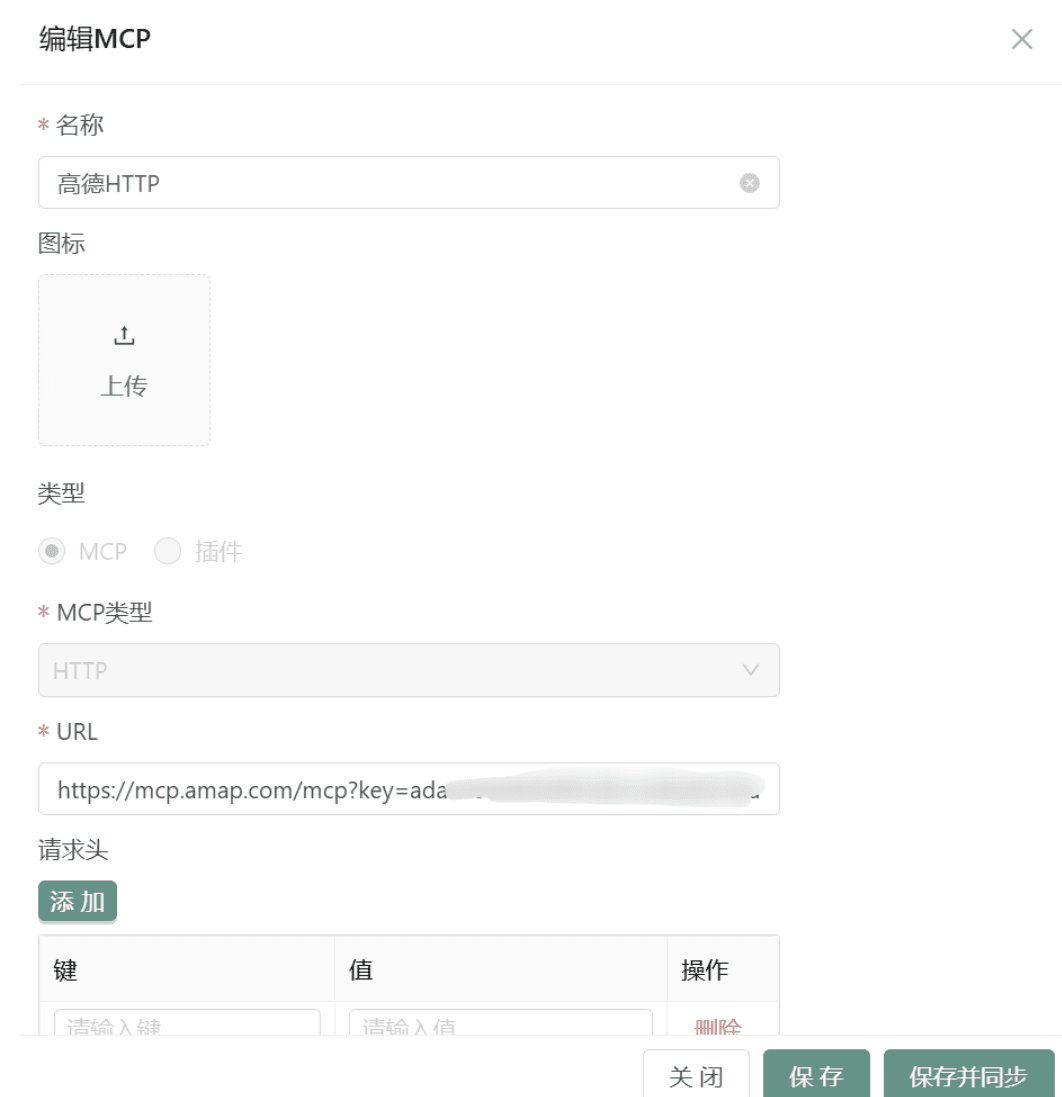Image resolution: width=1062 pixels, height=1097 pixels.
Task: Choose the 插件 radio option
Action: (168, 551)
